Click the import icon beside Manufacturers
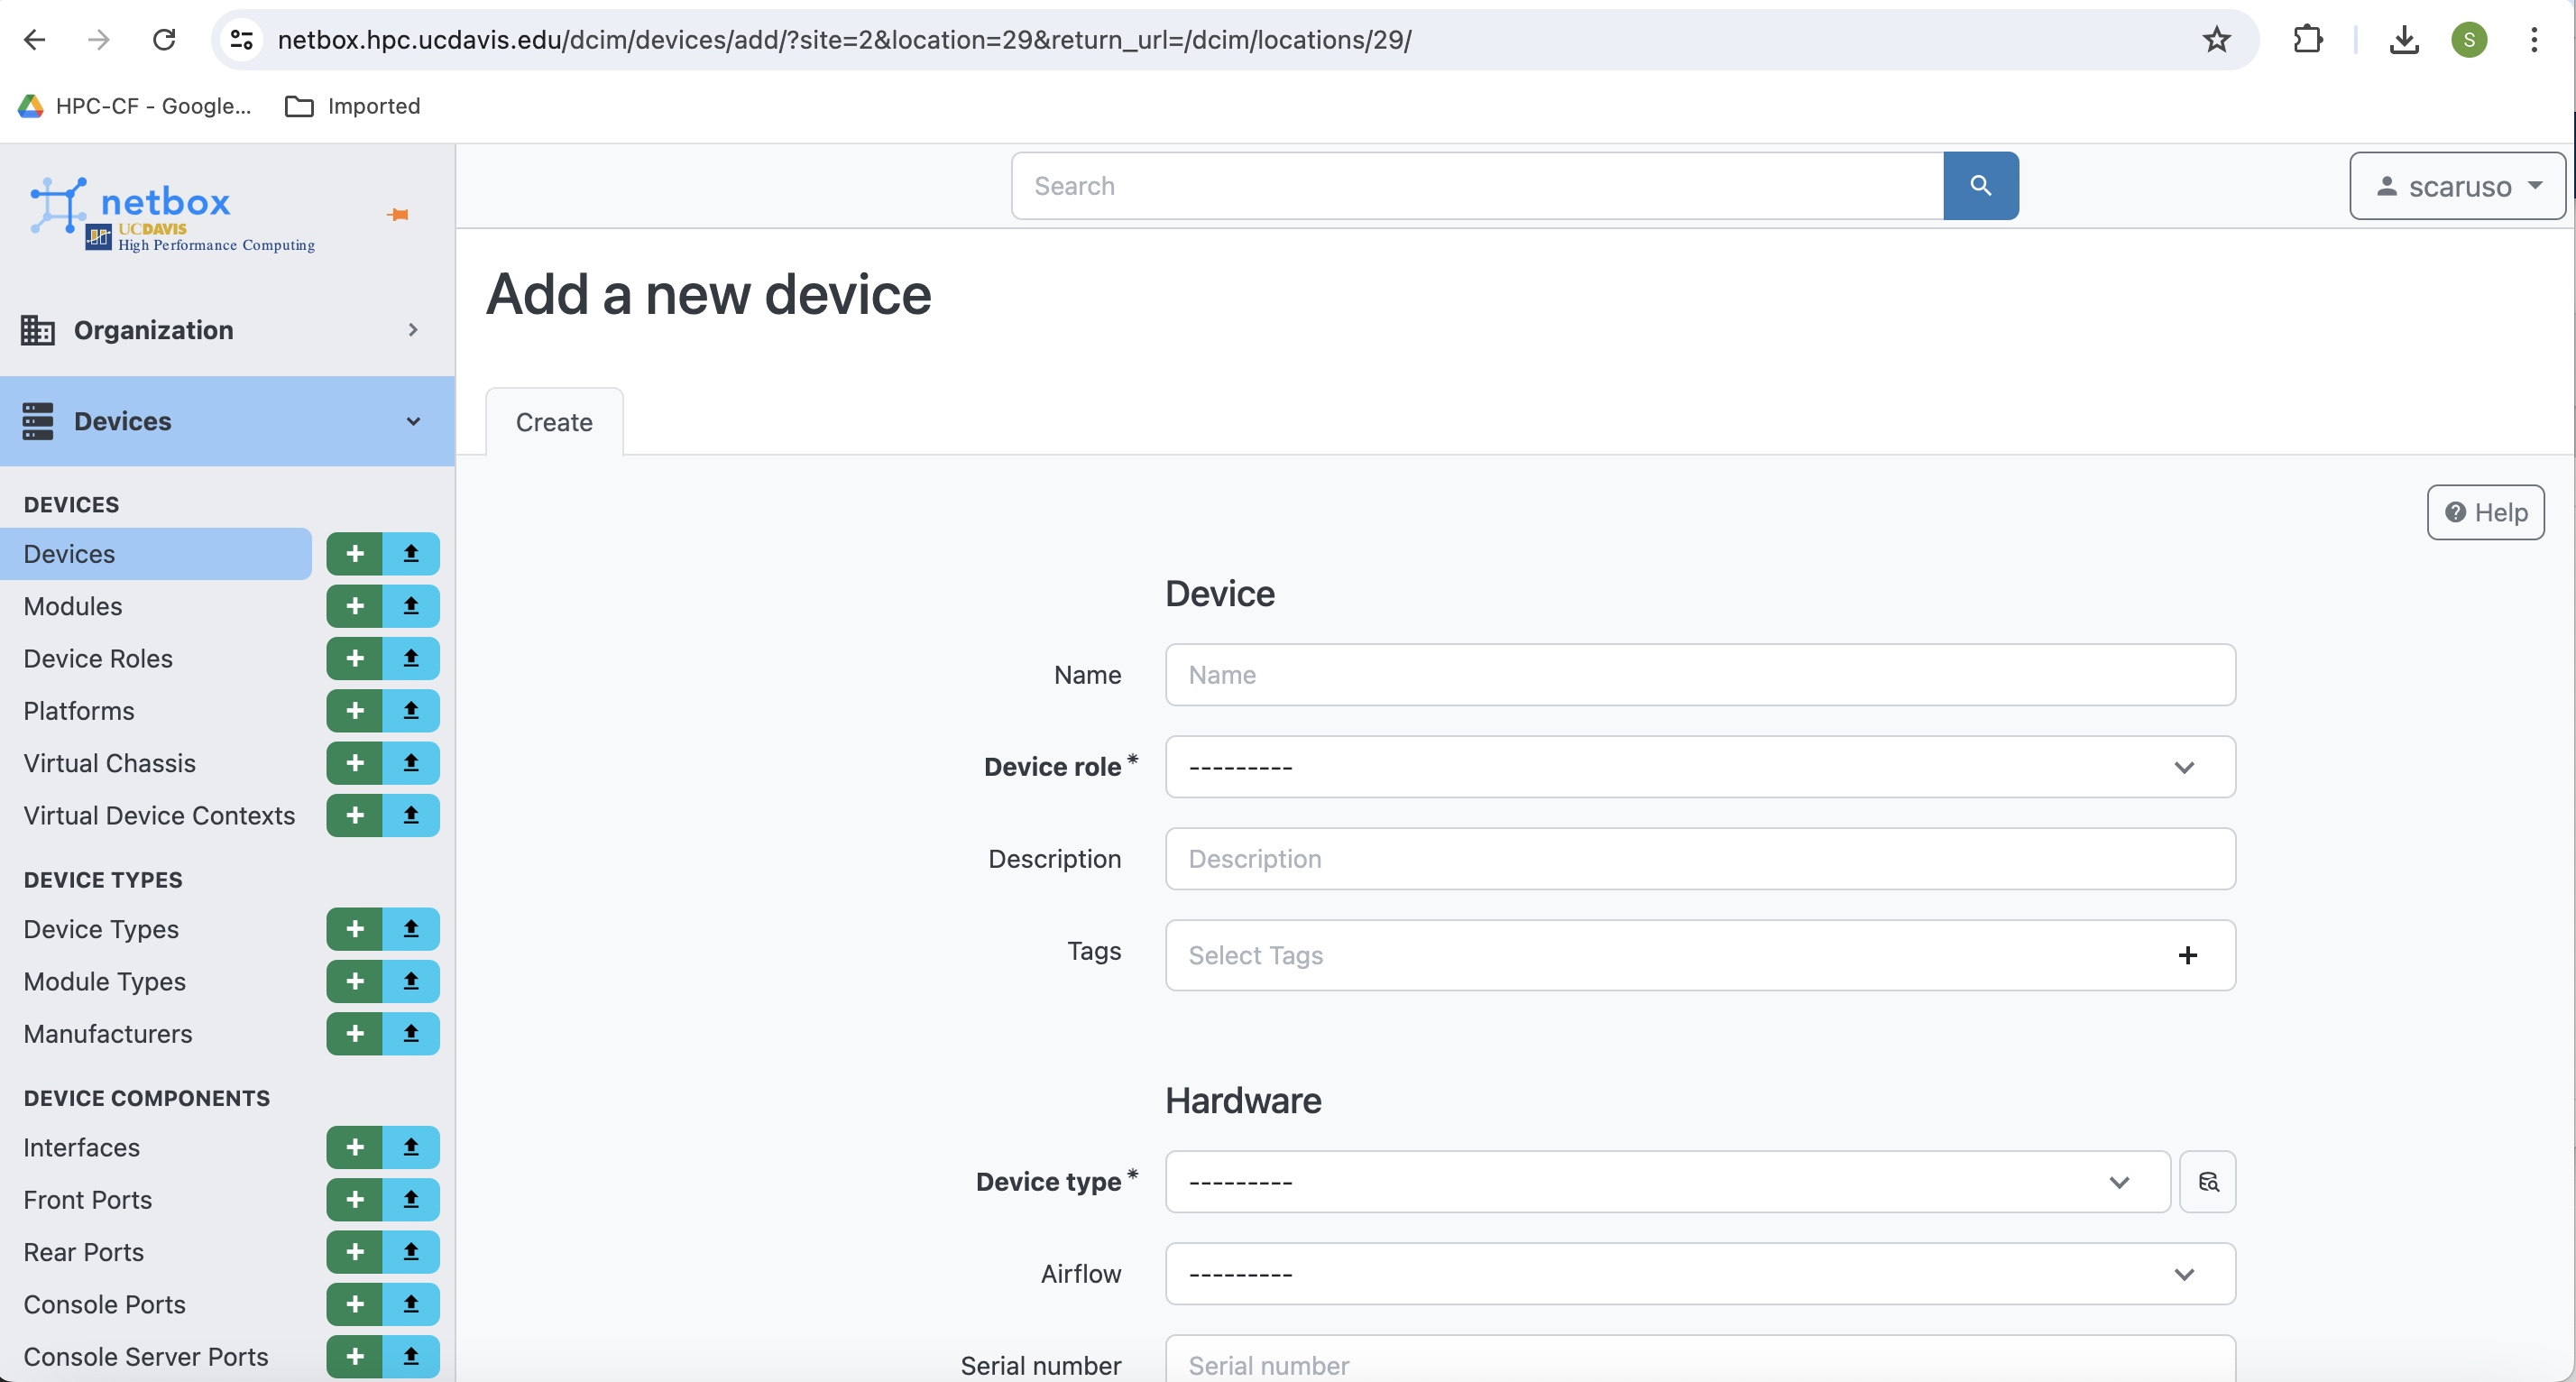Image resolution: width=2576 pixels, height=1382 pixels. 410,1033
